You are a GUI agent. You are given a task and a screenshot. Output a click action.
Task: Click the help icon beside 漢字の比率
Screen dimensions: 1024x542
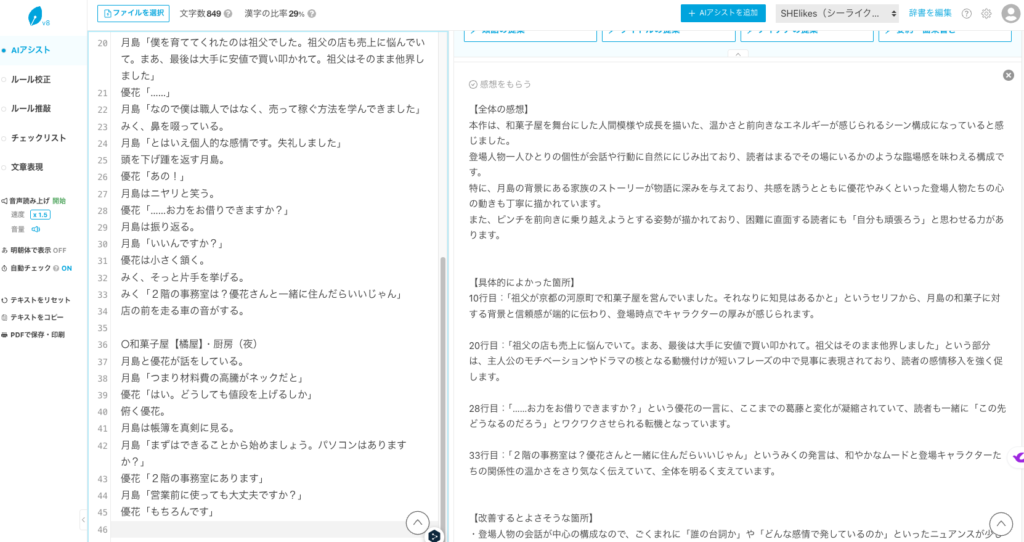(x=312, y=14)
